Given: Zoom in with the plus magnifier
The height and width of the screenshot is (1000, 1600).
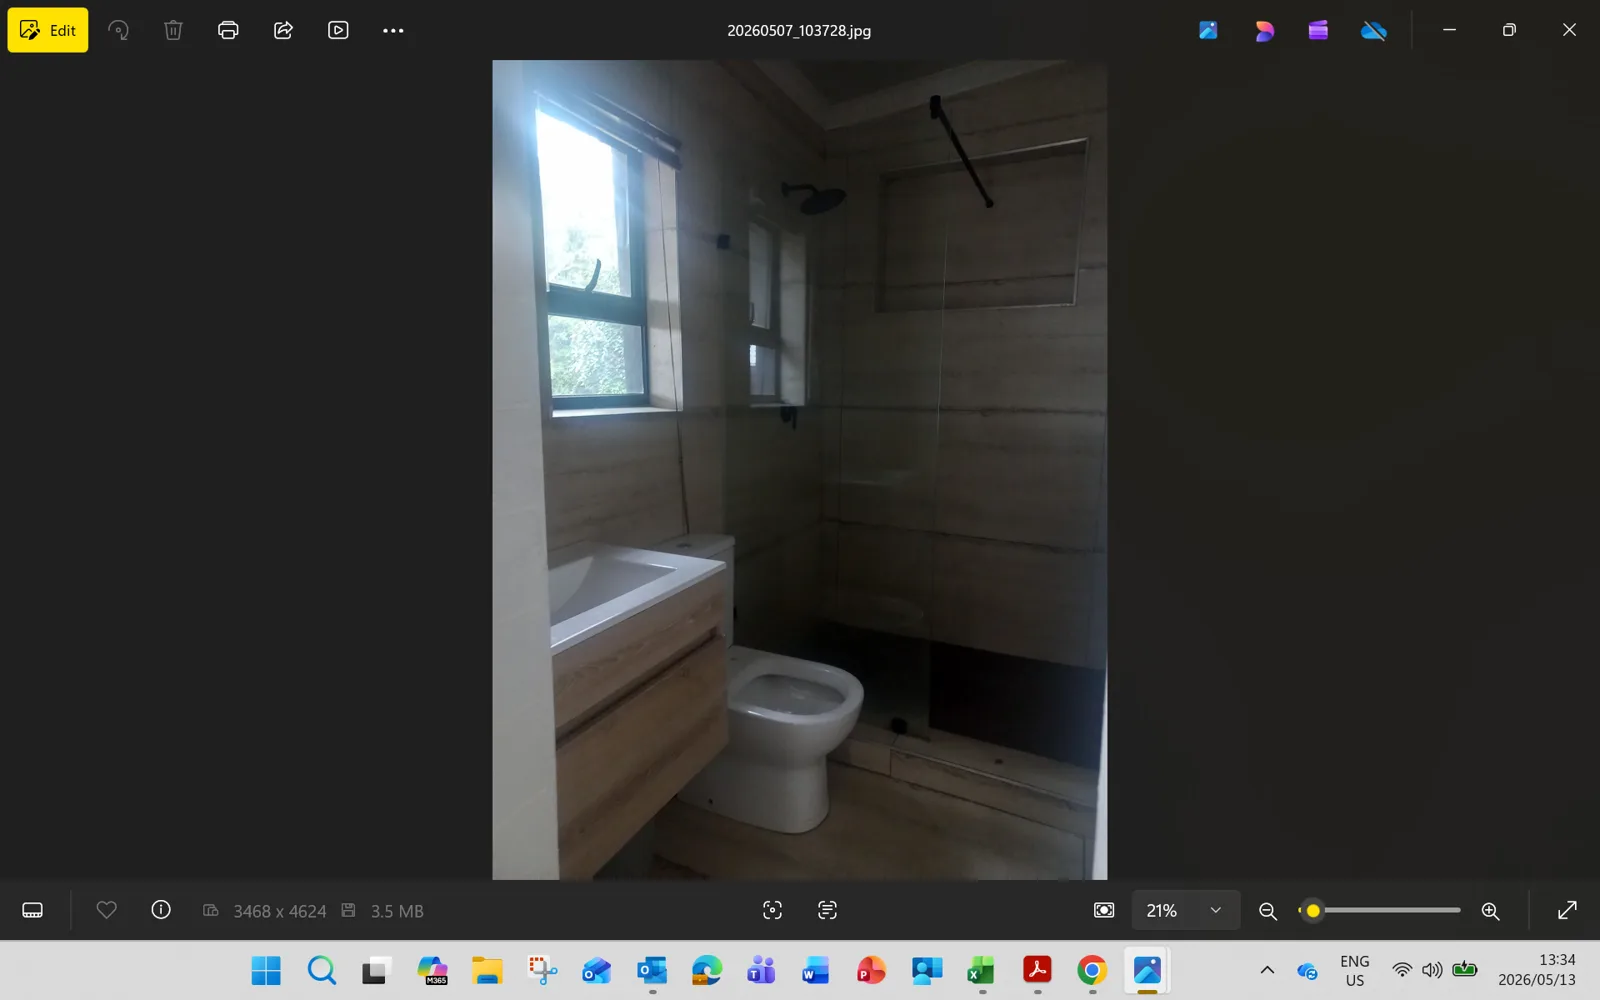Looking at the screenshot, I should (1490, 910).
